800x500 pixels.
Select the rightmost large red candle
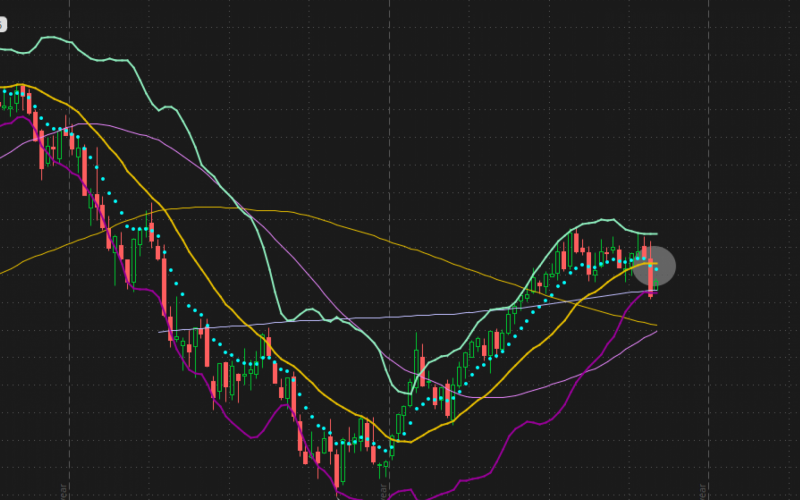click(651, 278)
